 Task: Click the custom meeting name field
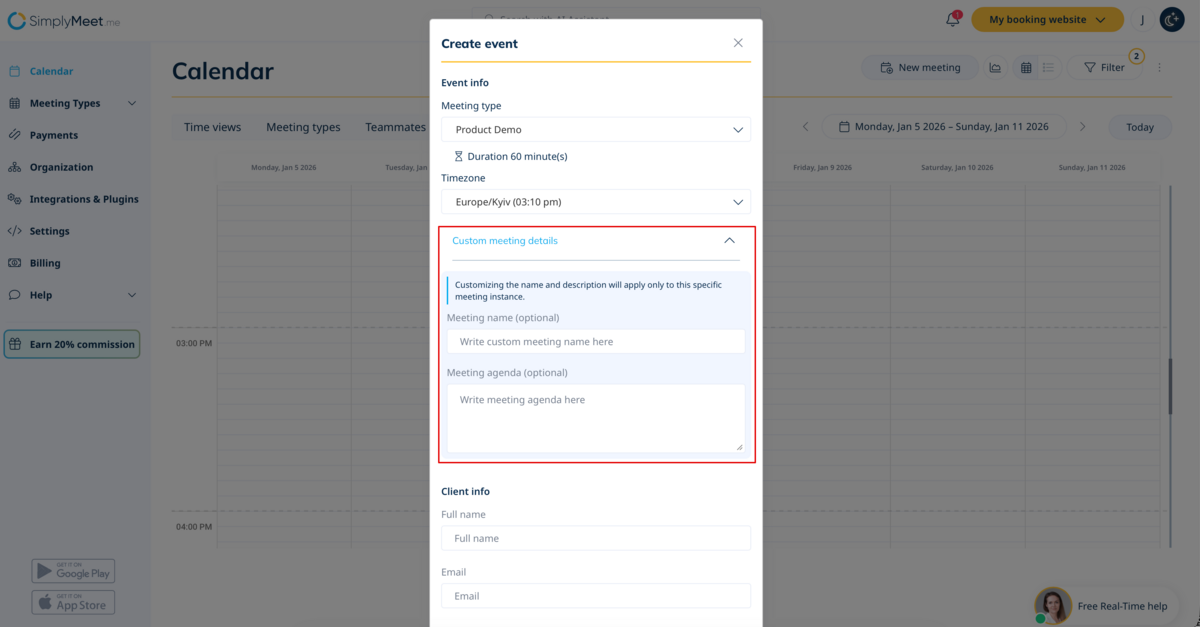pyautogui.click(x=595, y=342)
